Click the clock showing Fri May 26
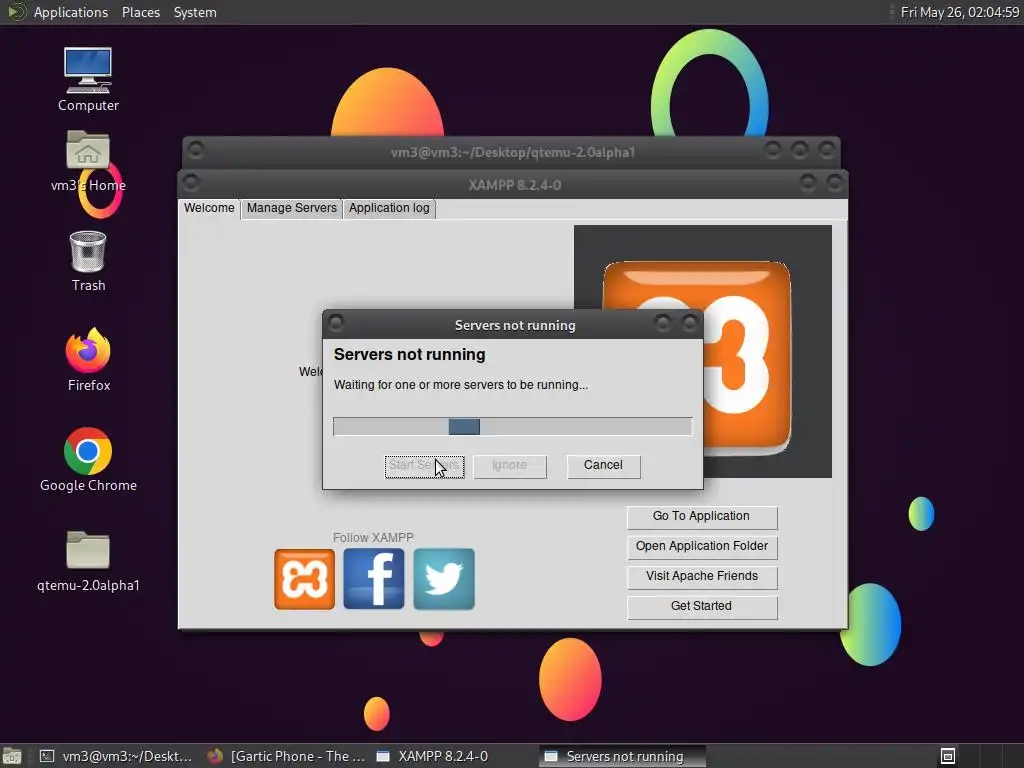Image resolution: width=1024 pixels, height=768 pixels. point(960,12)
